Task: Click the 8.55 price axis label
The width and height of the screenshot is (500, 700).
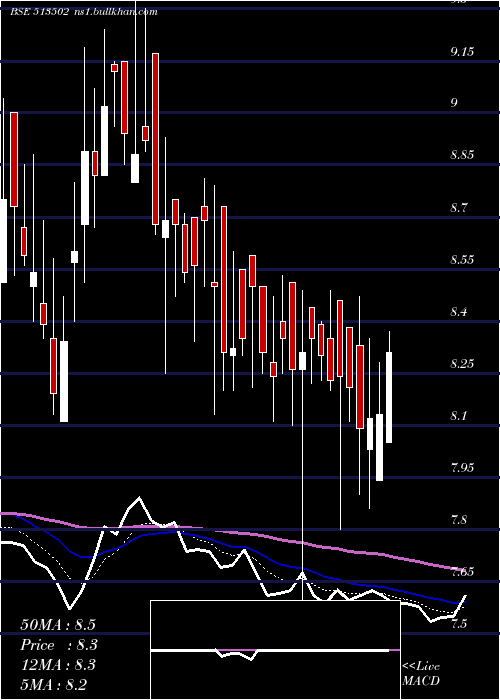Action: point(462,259)
